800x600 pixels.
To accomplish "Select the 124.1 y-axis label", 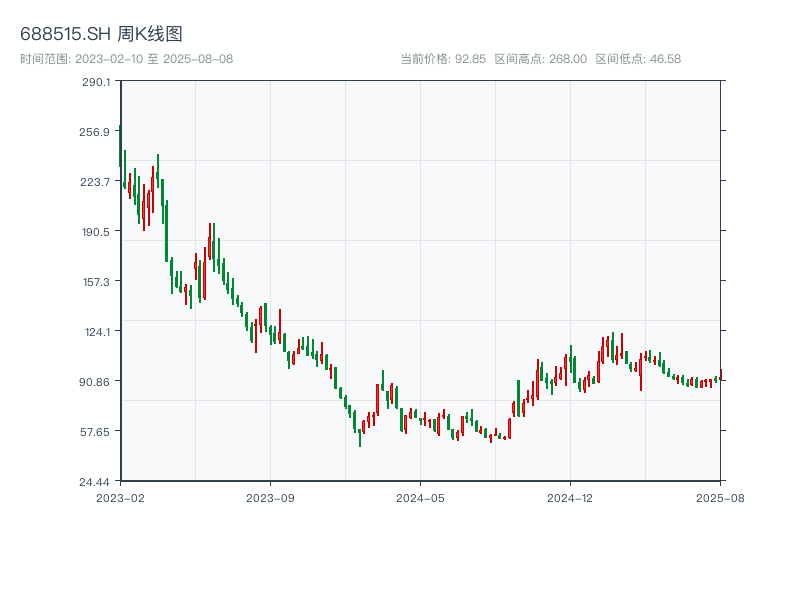I will click(x=96, y=331).
